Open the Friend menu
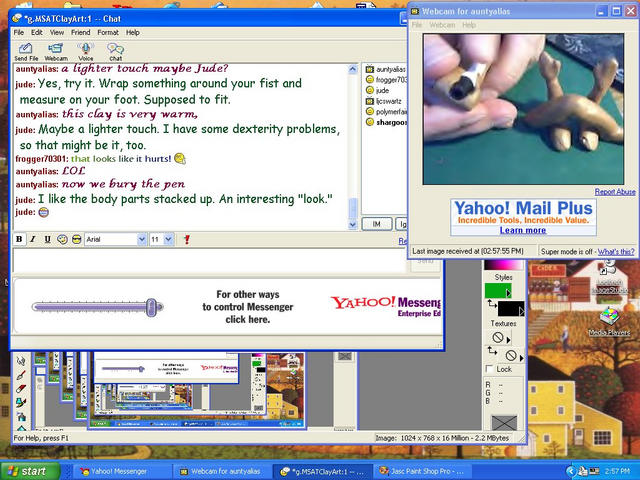The height and width of the screenshot is (480, 640). [x=80, y=32]
